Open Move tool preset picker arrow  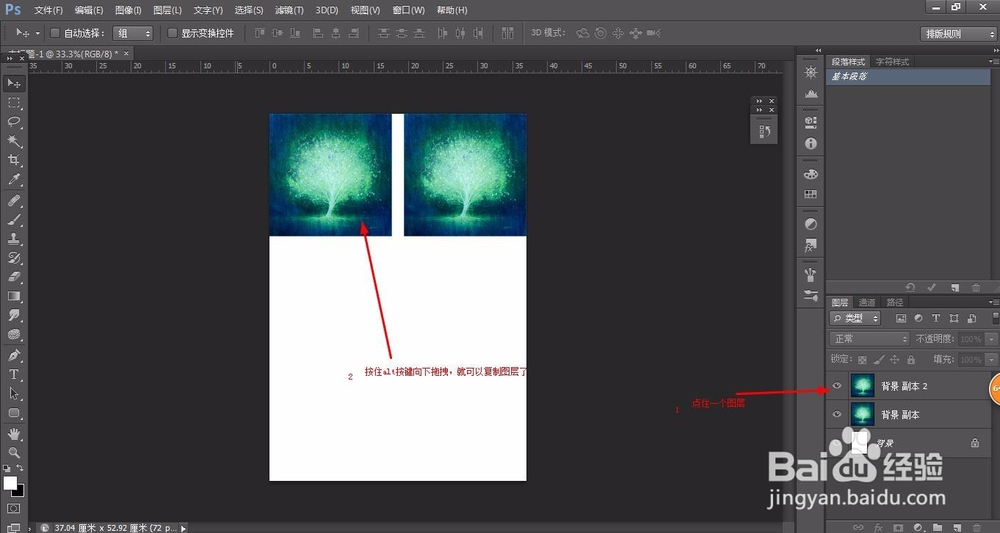pyautogui.click(x=38, y=33)
